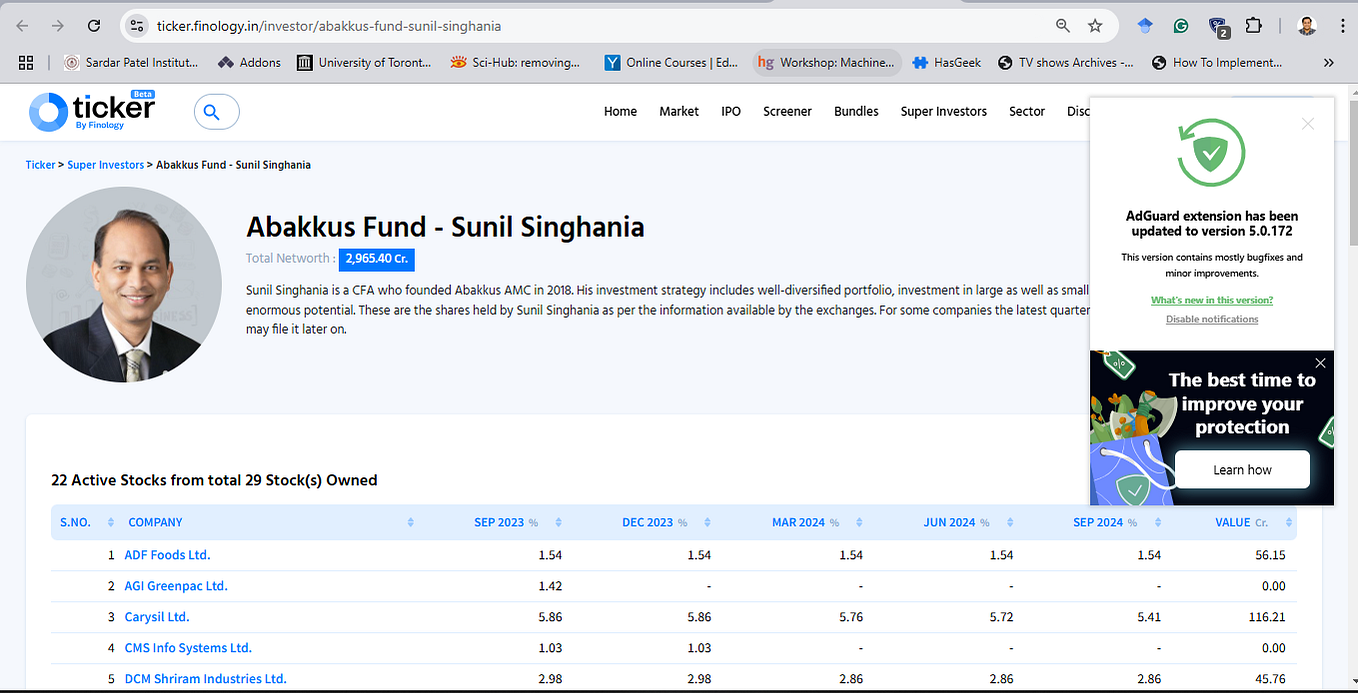Click Super Investors breadcrumb link

pyautogui.click(x=106, y=165)
